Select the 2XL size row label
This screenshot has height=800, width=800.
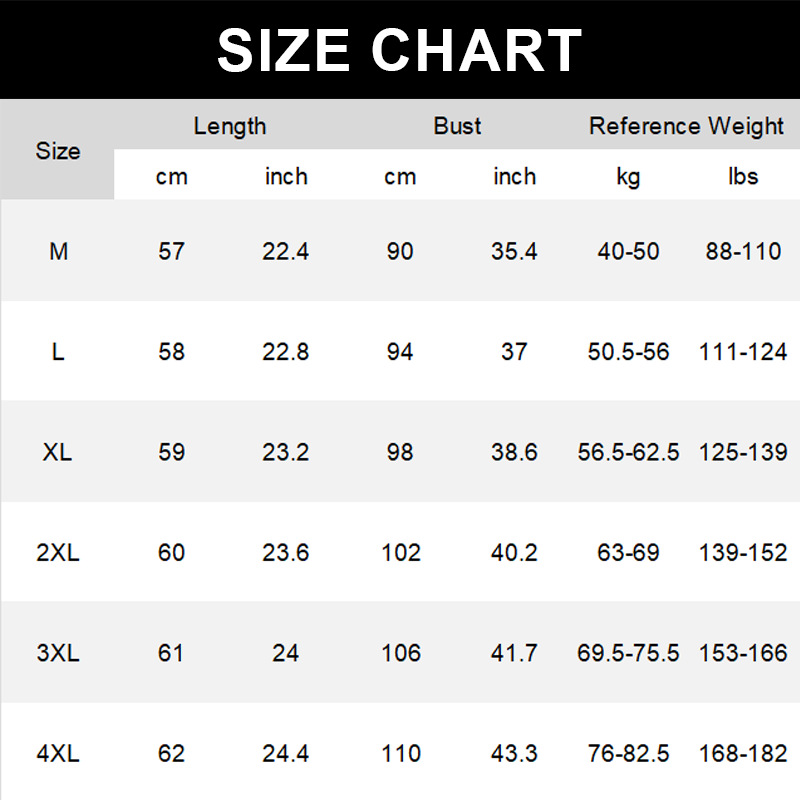pos(58,553)
